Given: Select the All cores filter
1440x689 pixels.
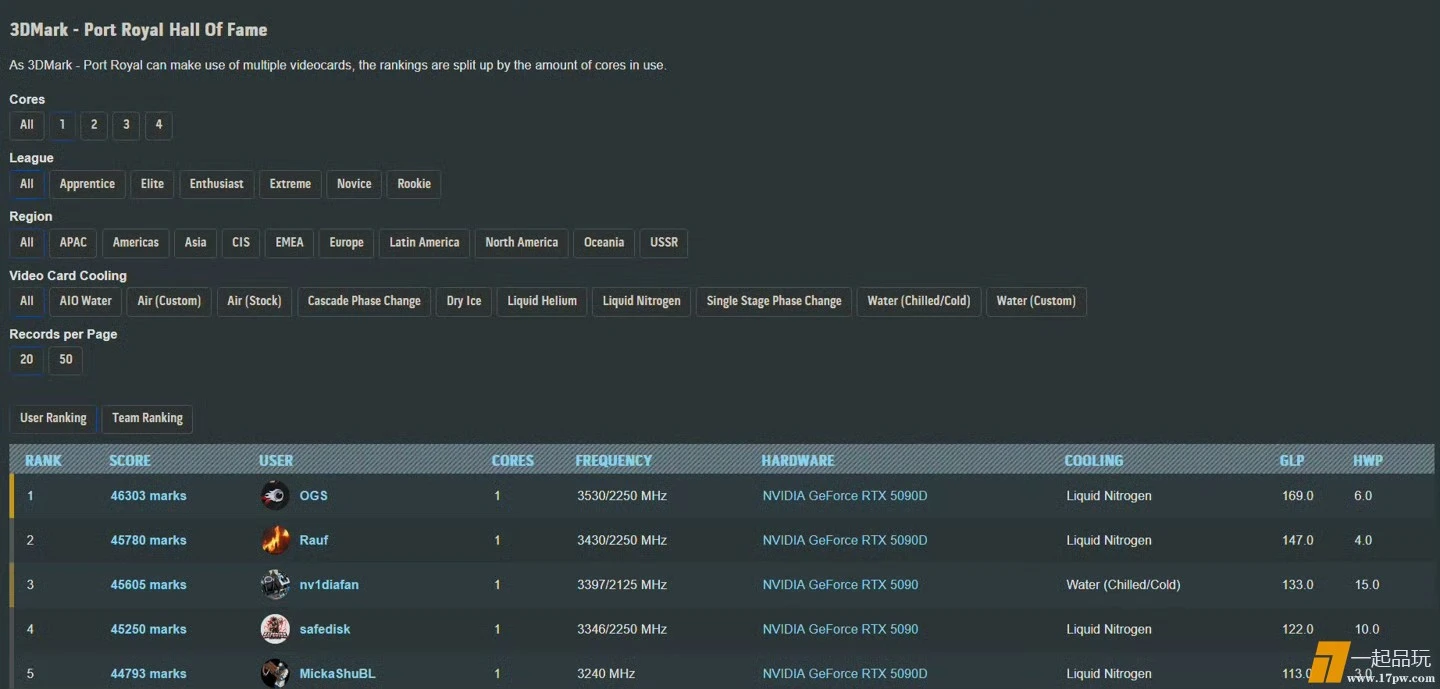Looking at the screenshot, I should tap(27, 125).
